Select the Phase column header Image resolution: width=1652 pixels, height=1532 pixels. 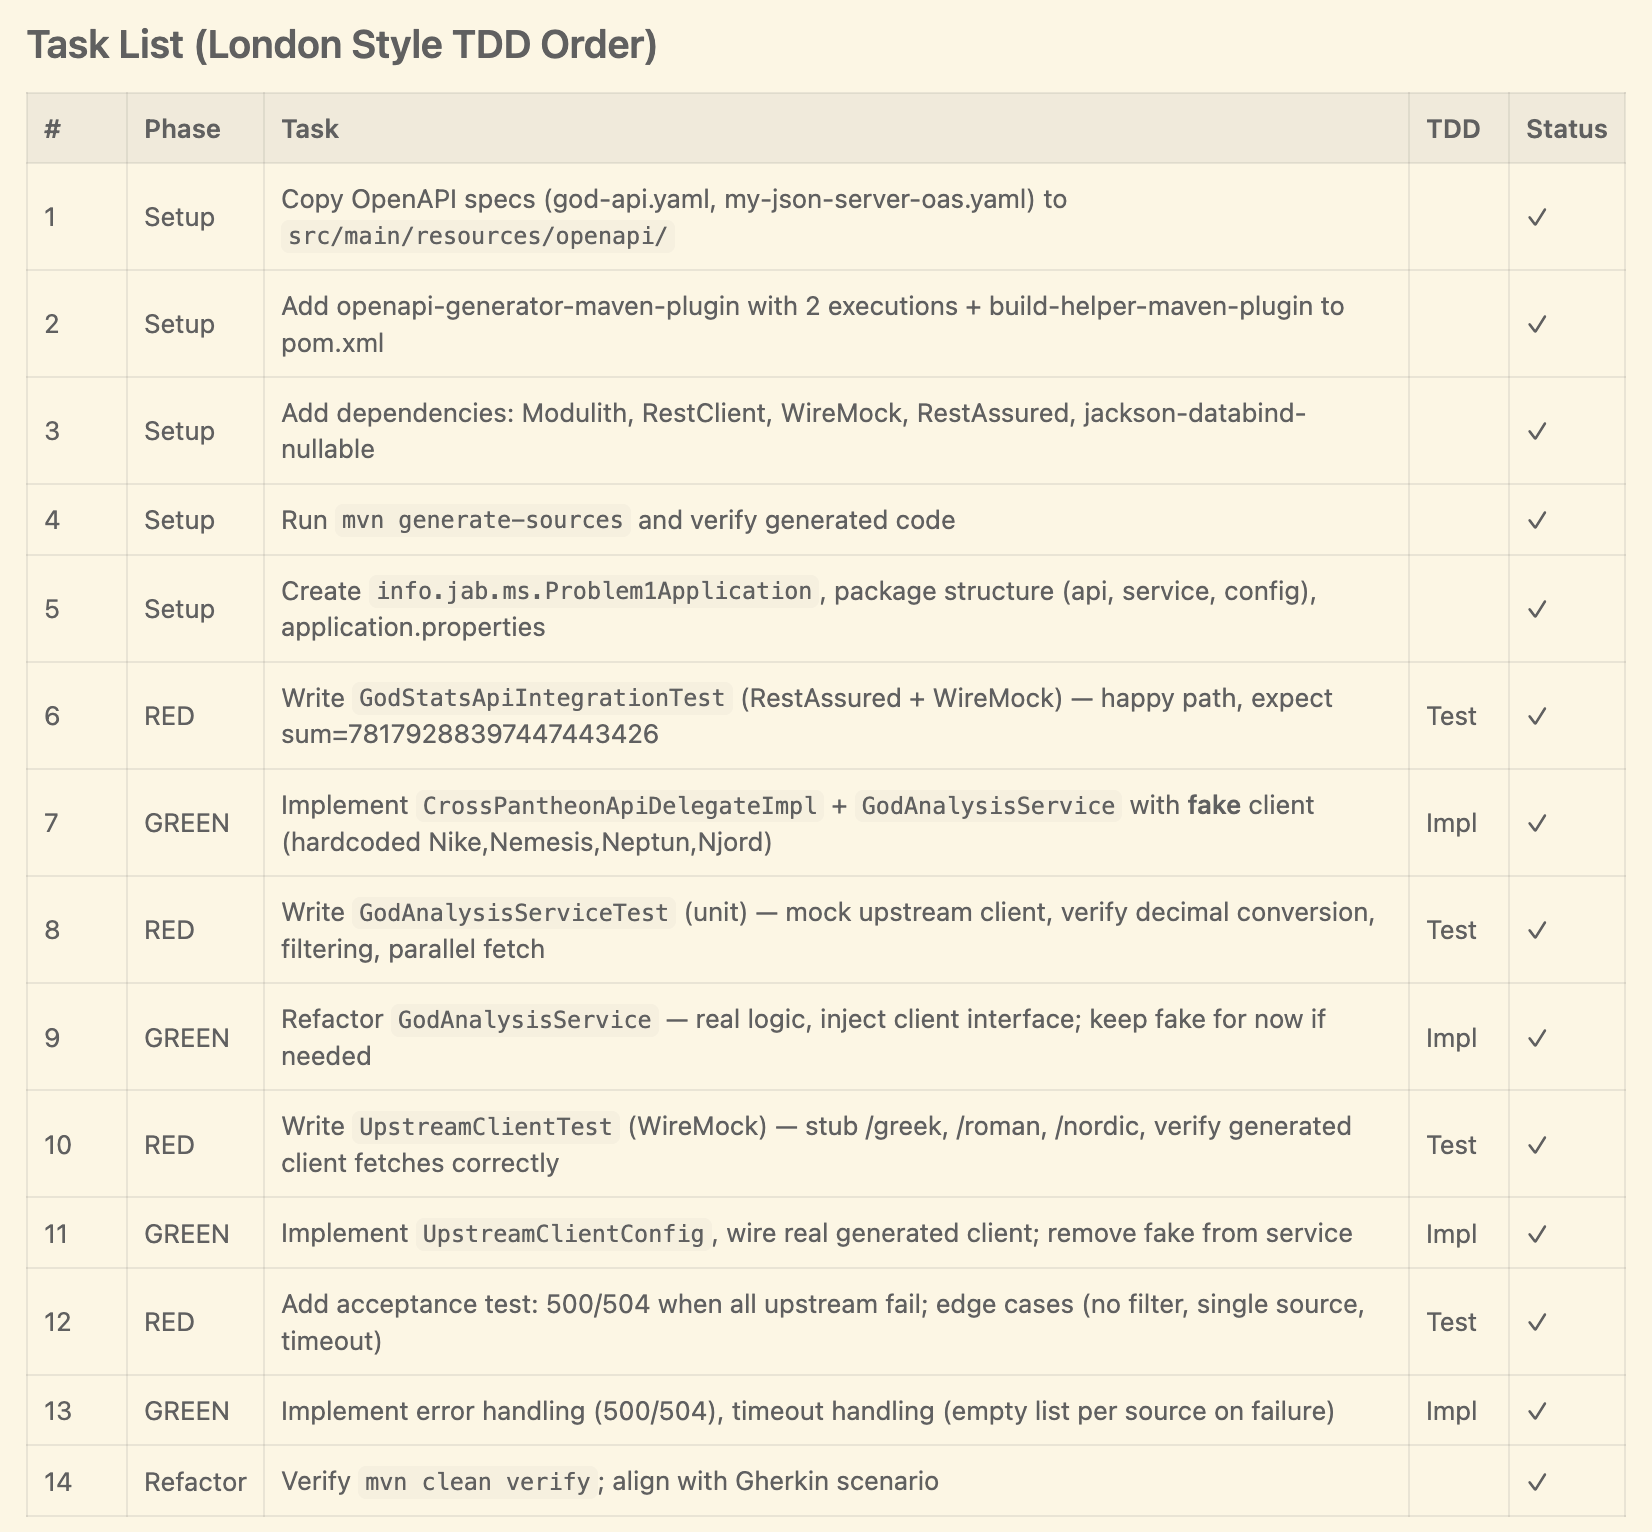tap(182, 129)
